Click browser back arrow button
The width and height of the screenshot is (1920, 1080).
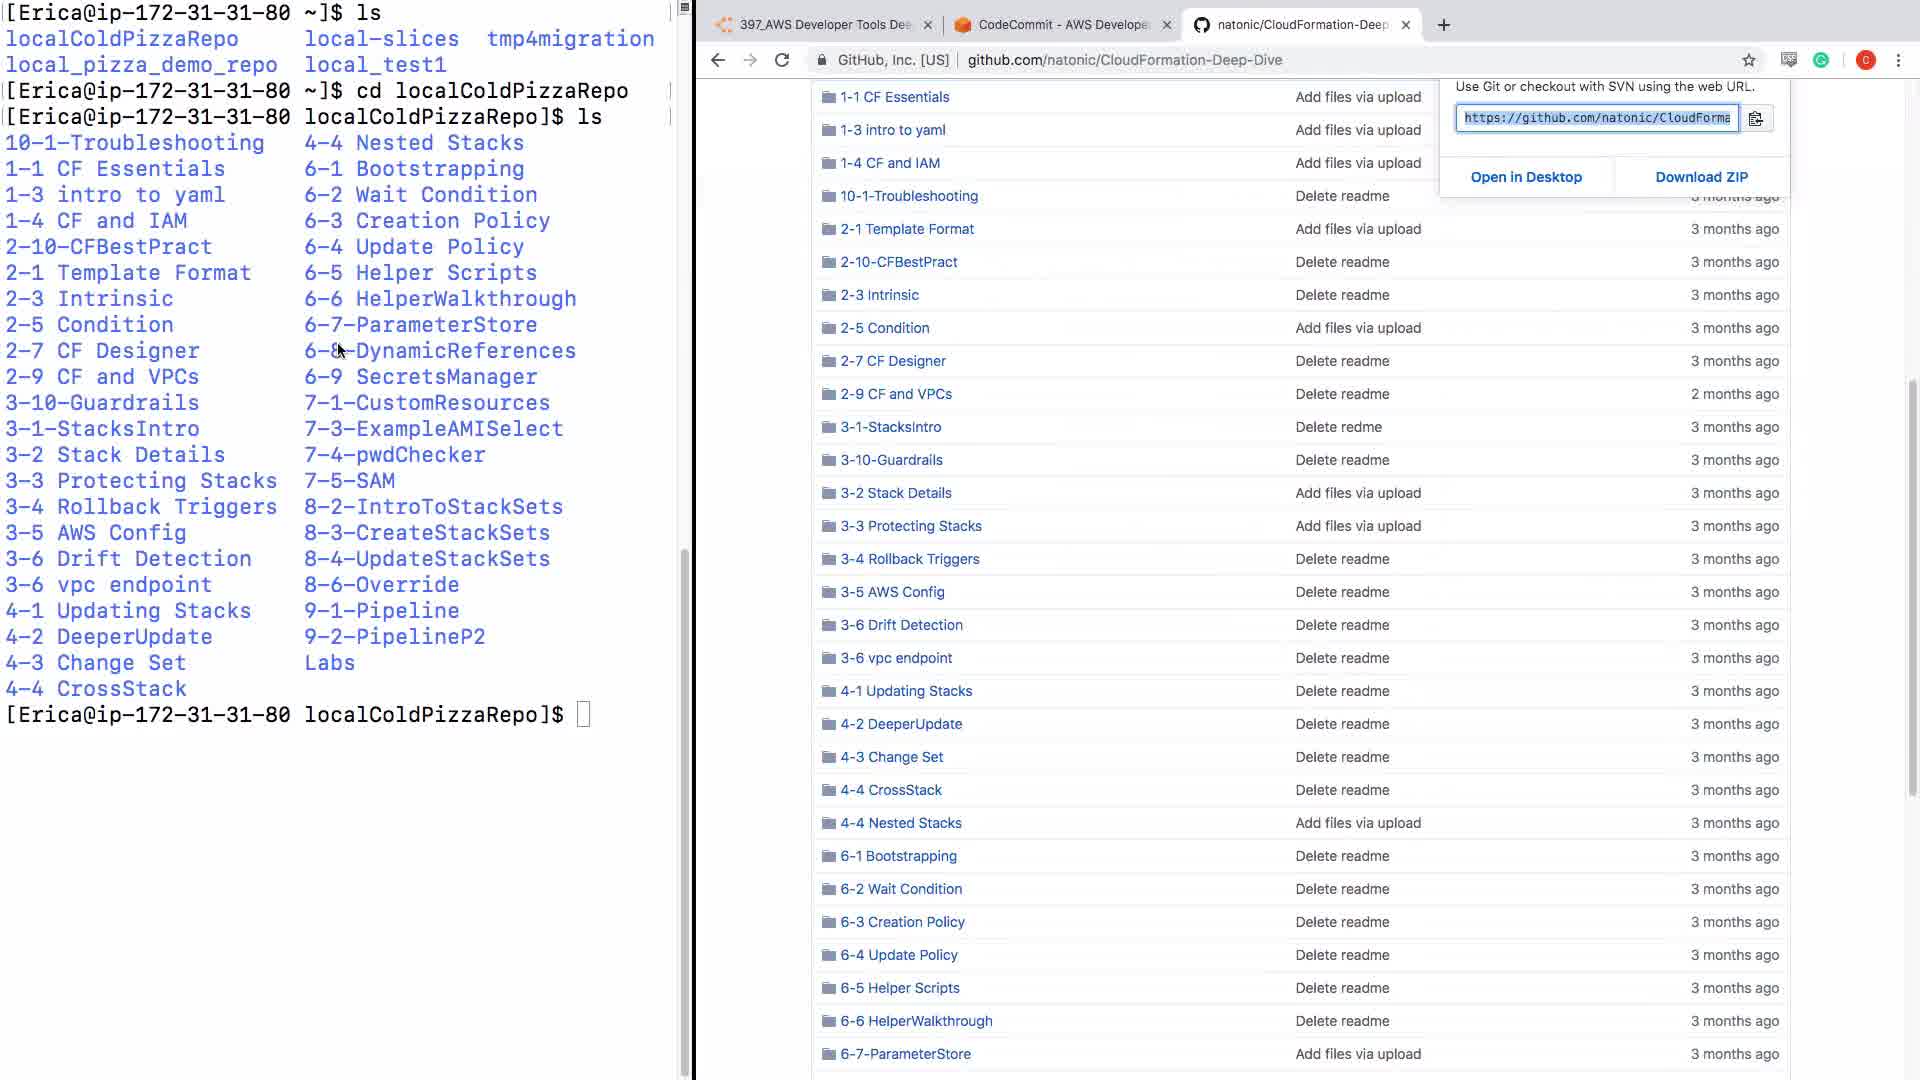(x=718, y=60)
